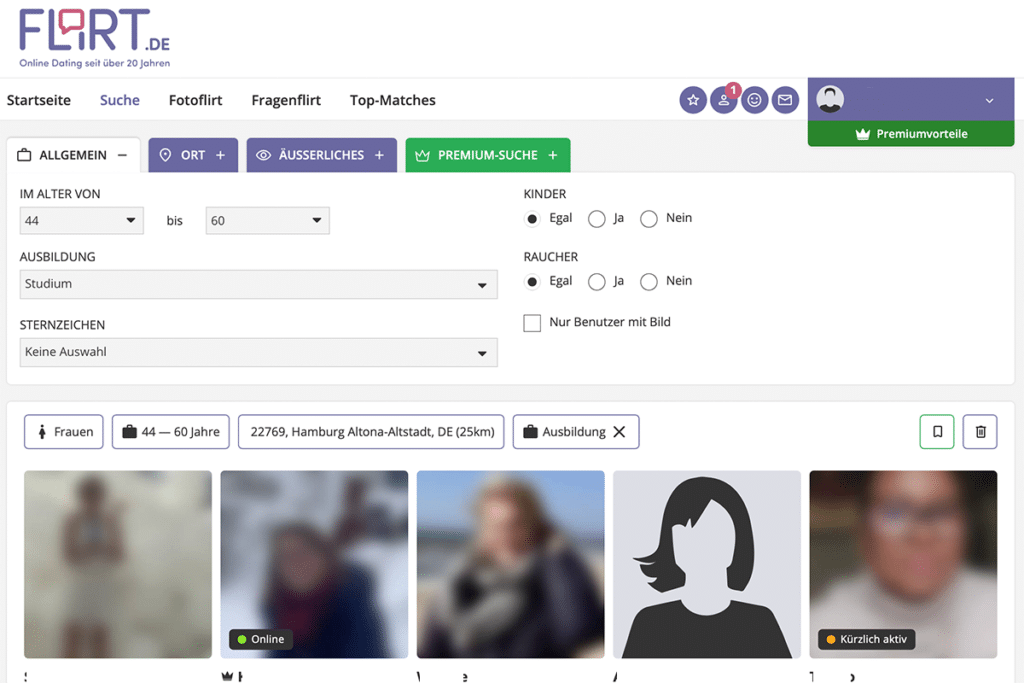Click the smiley face icon
Image resolution: width=1024 pixels, height=683 pixels.
point(755,100)
